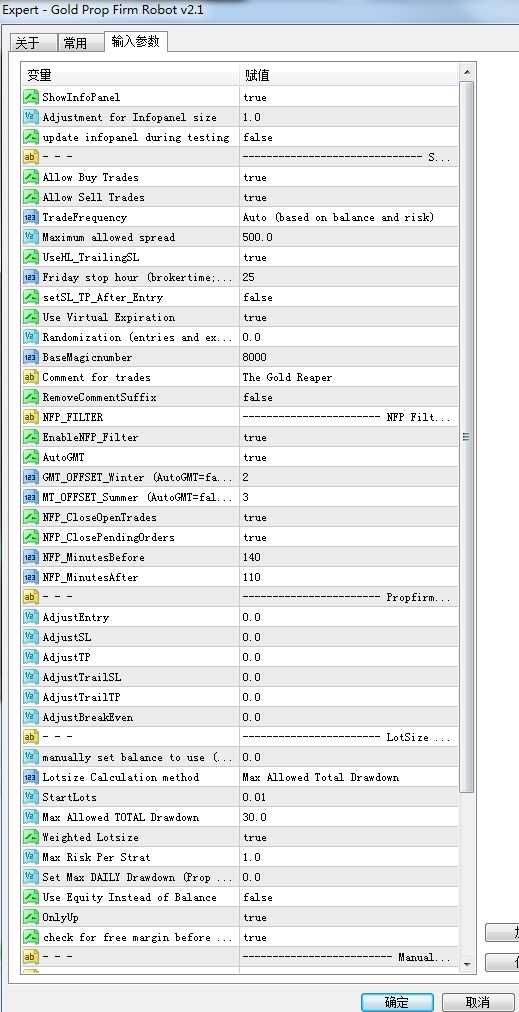
Task: Toggle the Allow Buy Trades value
Action: (x=349, y=177)
